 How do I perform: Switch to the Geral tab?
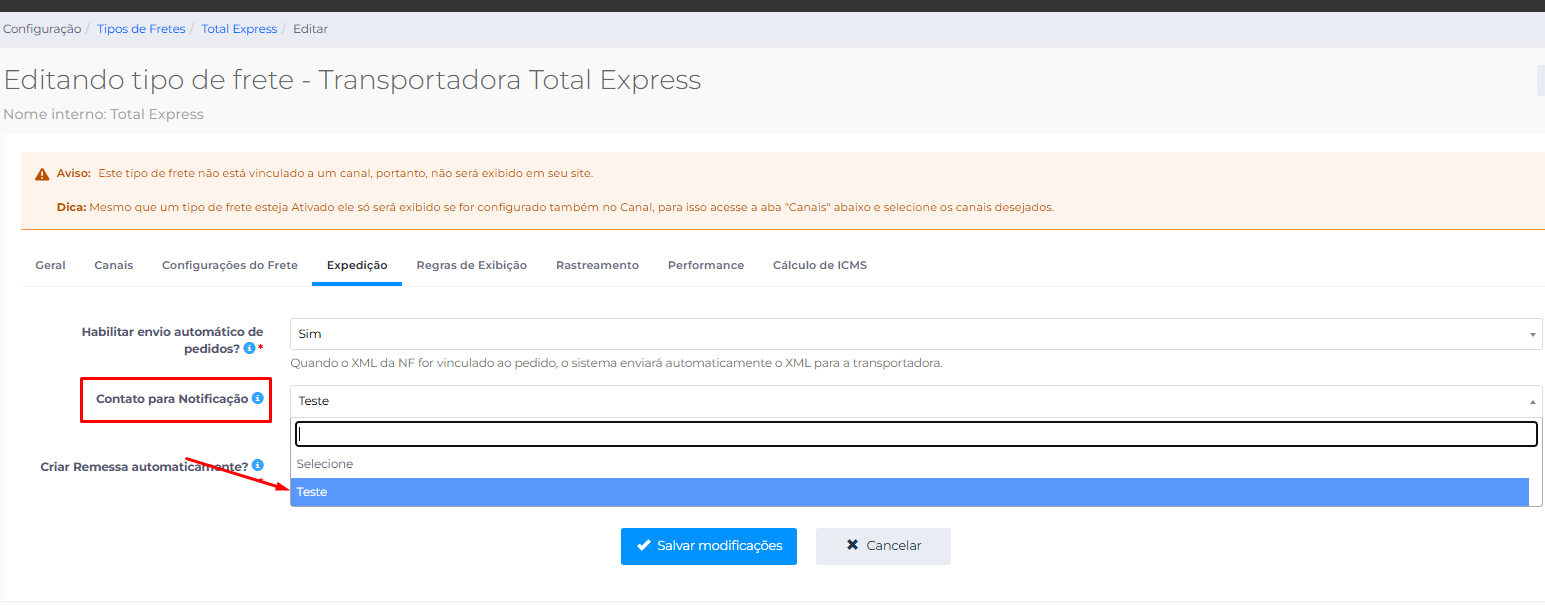coord(50,265)
